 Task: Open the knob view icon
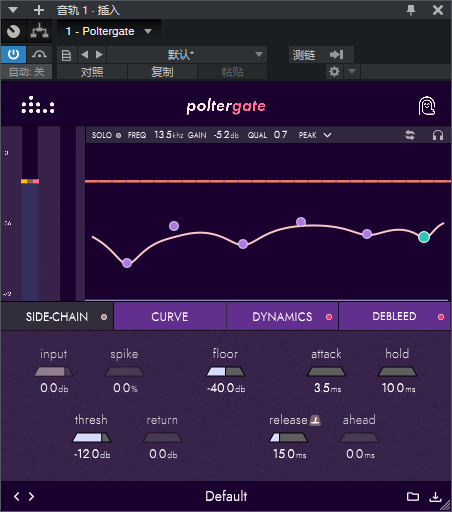[13, 31]
